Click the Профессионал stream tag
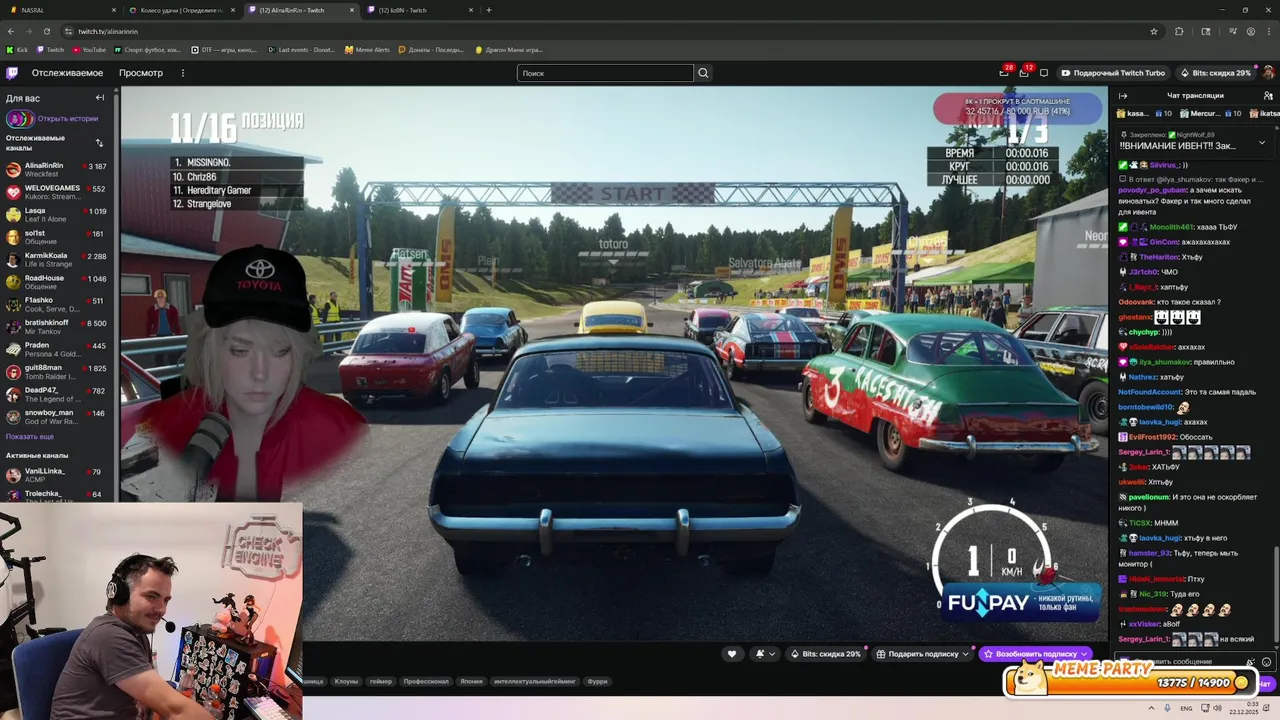The width and height of the screenshot is (1280, 720). point(426,682)
